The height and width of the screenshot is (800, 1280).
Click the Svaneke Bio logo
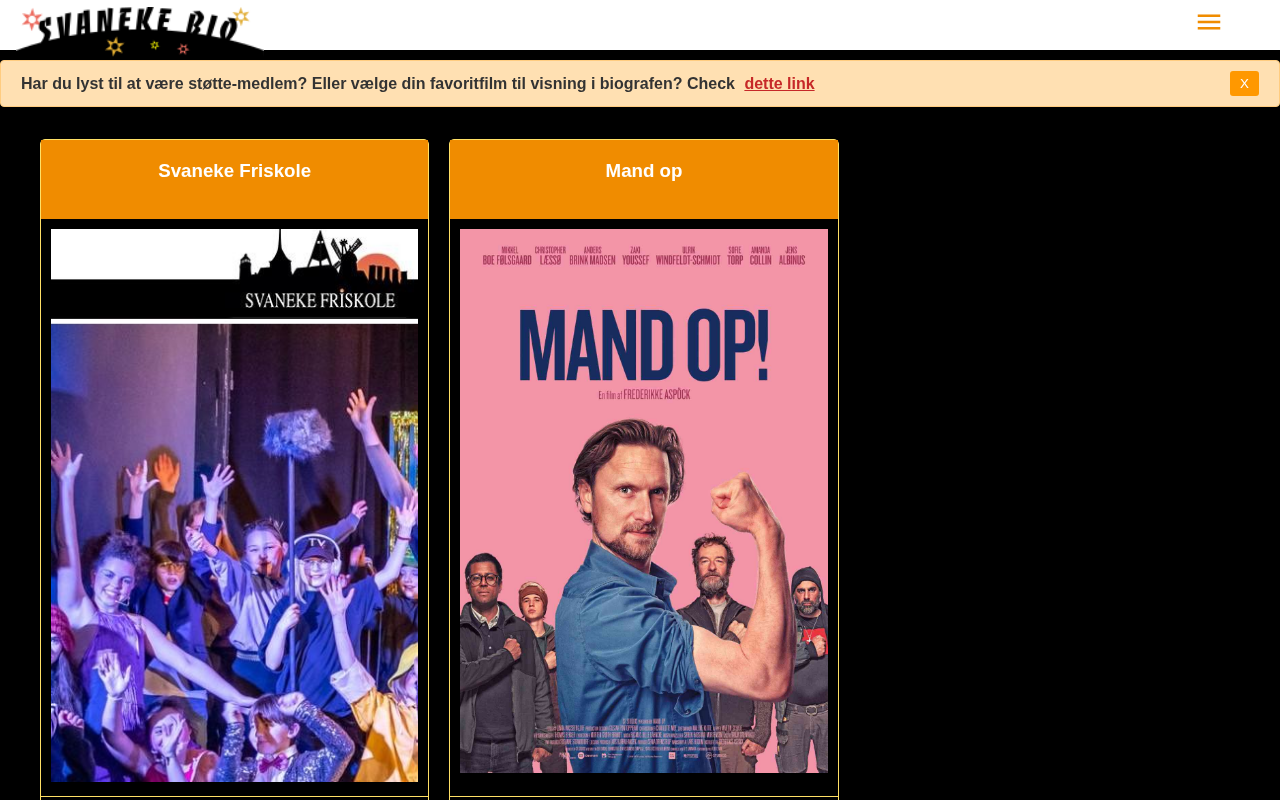click(x=139, y=29)
